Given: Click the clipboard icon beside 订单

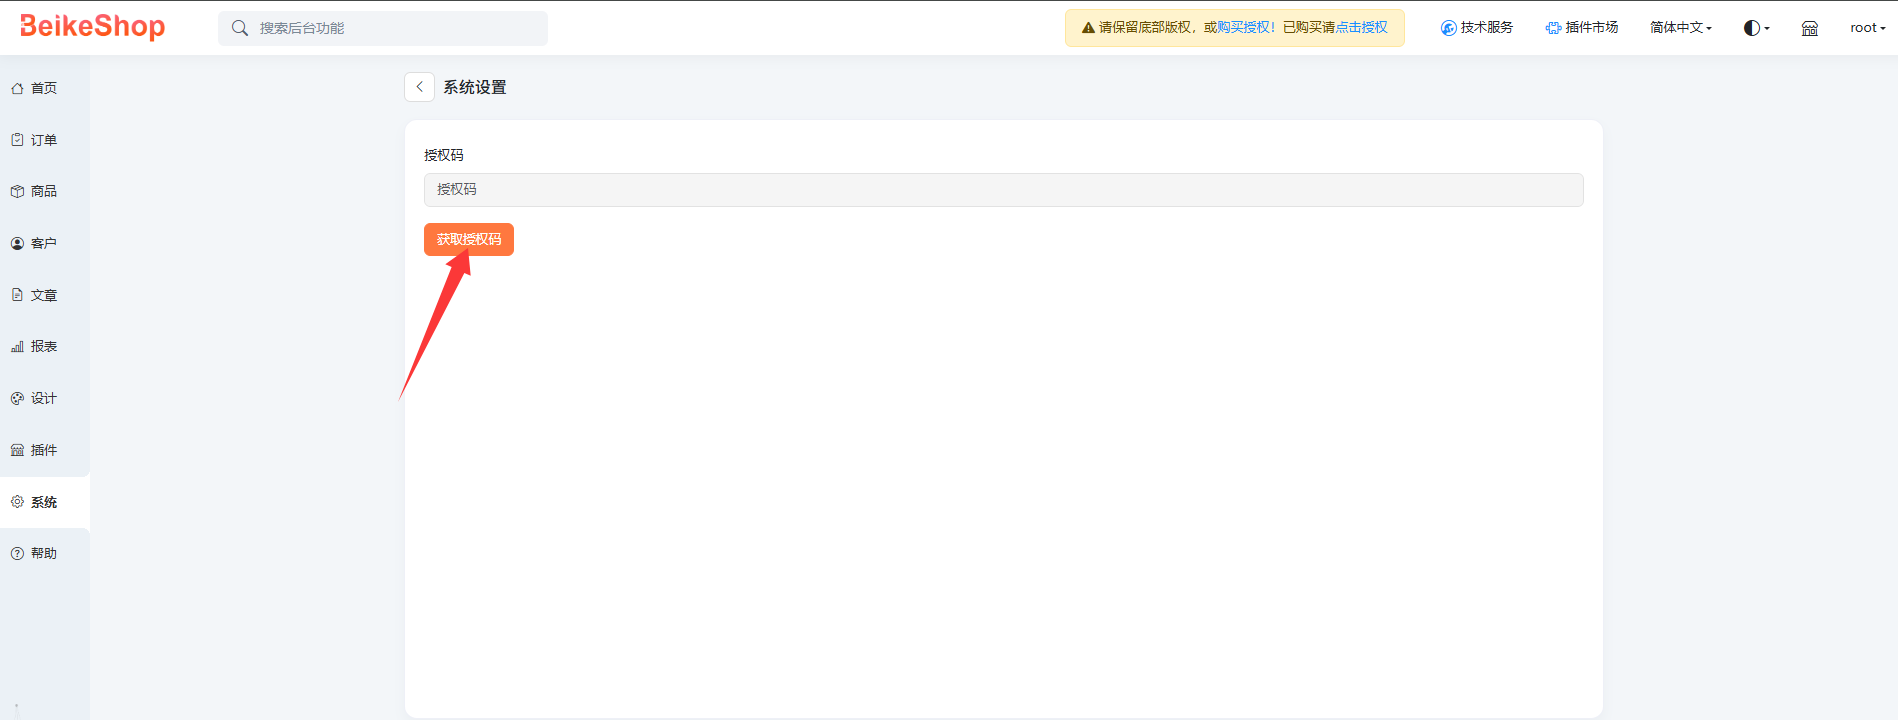Looking at the screenshot, I should [17, 140].
